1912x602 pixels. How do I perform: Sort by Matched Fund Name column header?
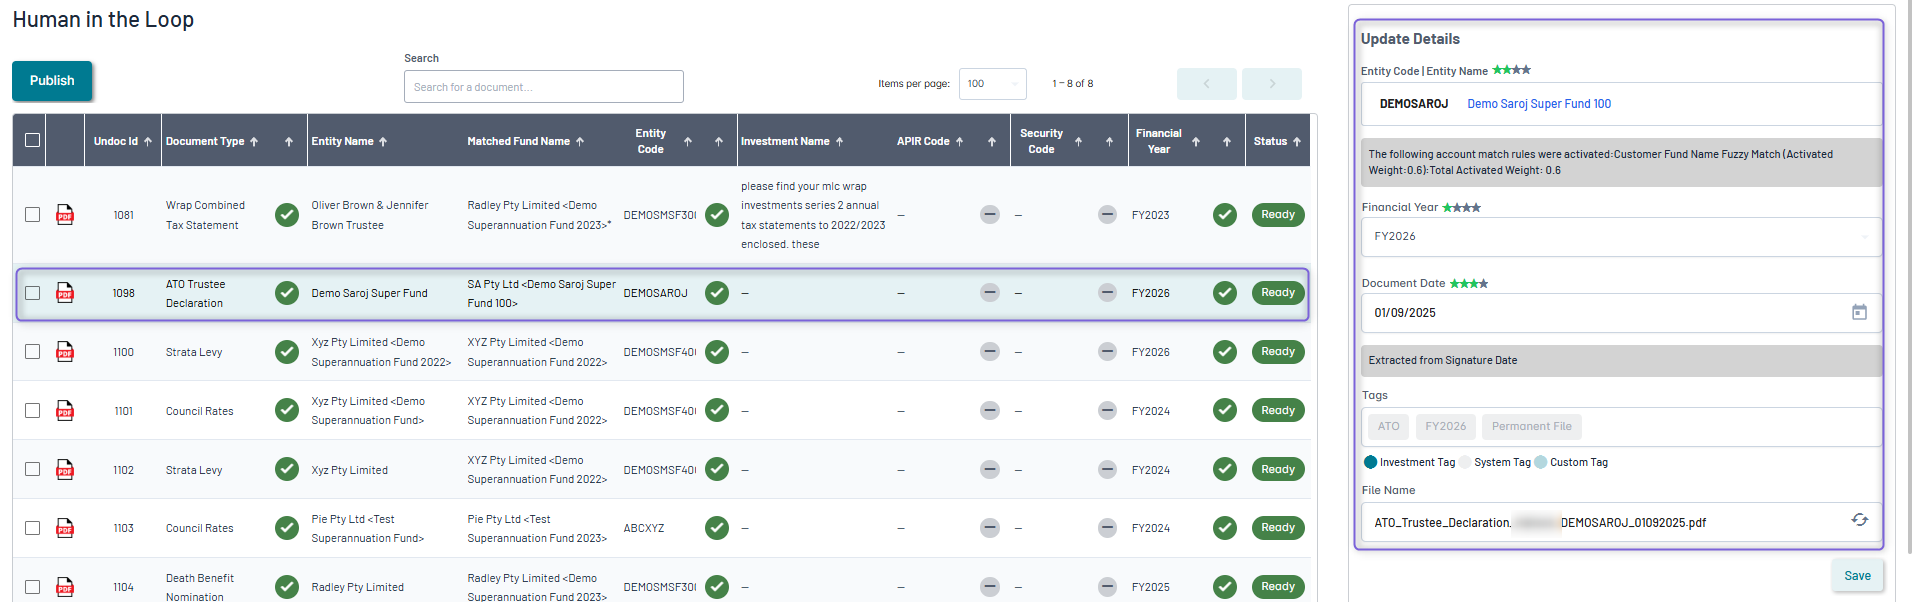pyautogui.click(x=519, y=142)
